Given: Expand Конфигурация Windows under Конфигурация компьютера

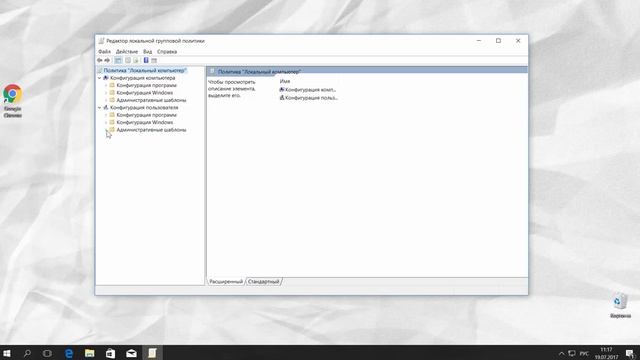Looking at the screenshot, I should pos(106,93).
